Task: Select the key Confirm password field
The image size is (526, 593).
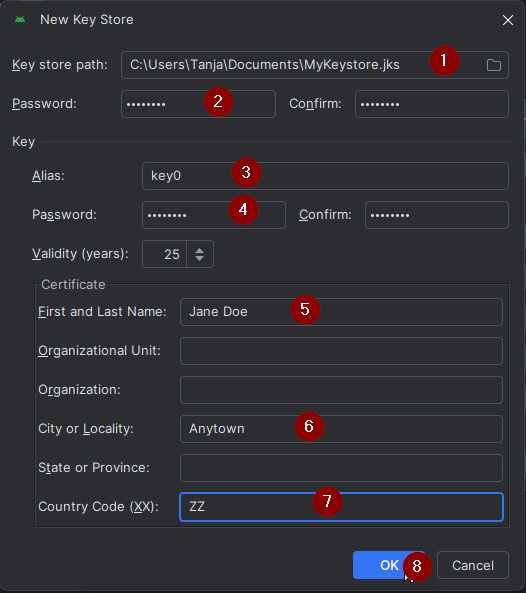Action: click(x=437, y=215)
